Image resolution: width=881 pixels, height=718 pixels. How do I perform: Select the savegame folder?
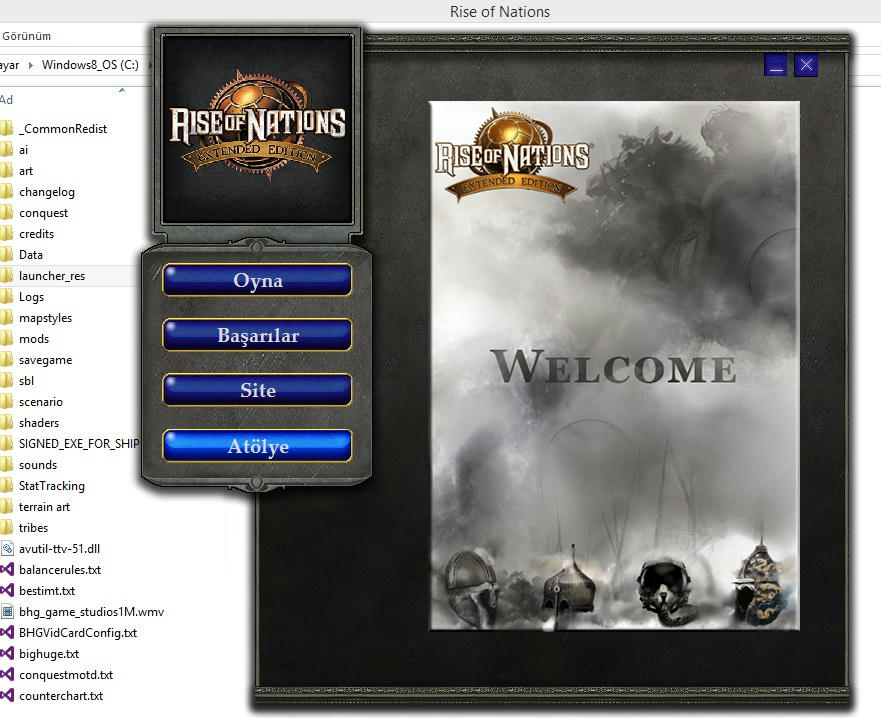click(x=46, y=360)
